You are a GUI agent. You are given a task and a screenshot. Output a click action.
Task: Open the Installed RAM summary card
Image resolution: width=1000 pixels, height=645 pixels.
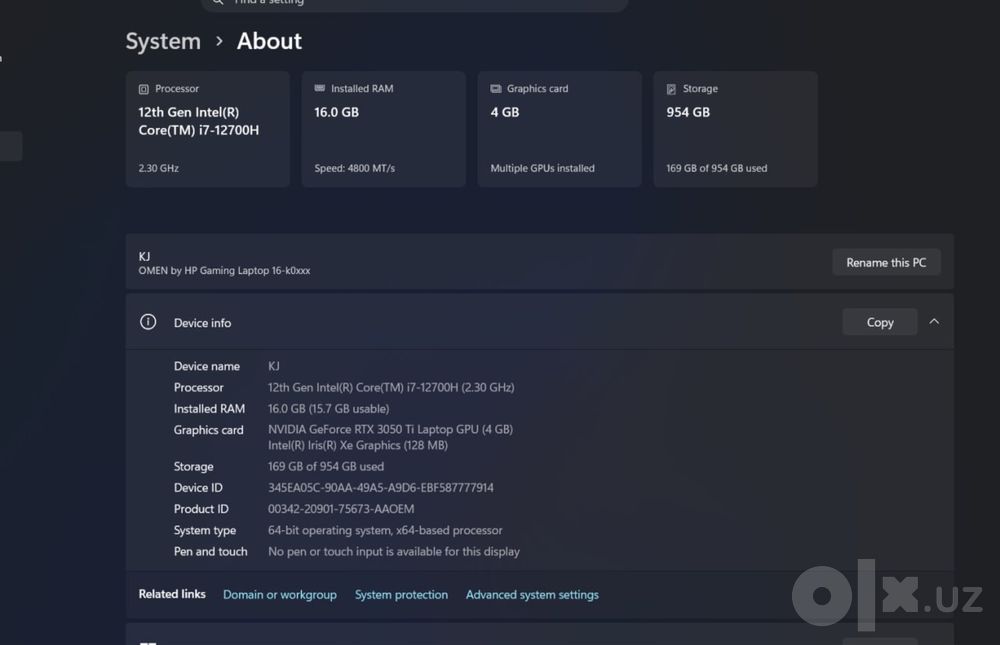click(383, 129)
